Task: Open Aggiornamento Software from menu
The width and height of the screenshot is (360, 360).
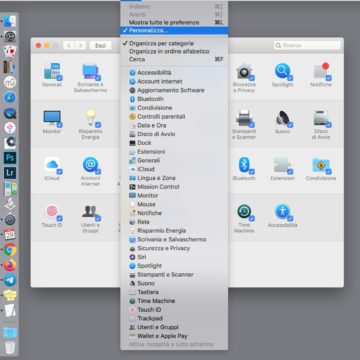Action: point(174,90)
